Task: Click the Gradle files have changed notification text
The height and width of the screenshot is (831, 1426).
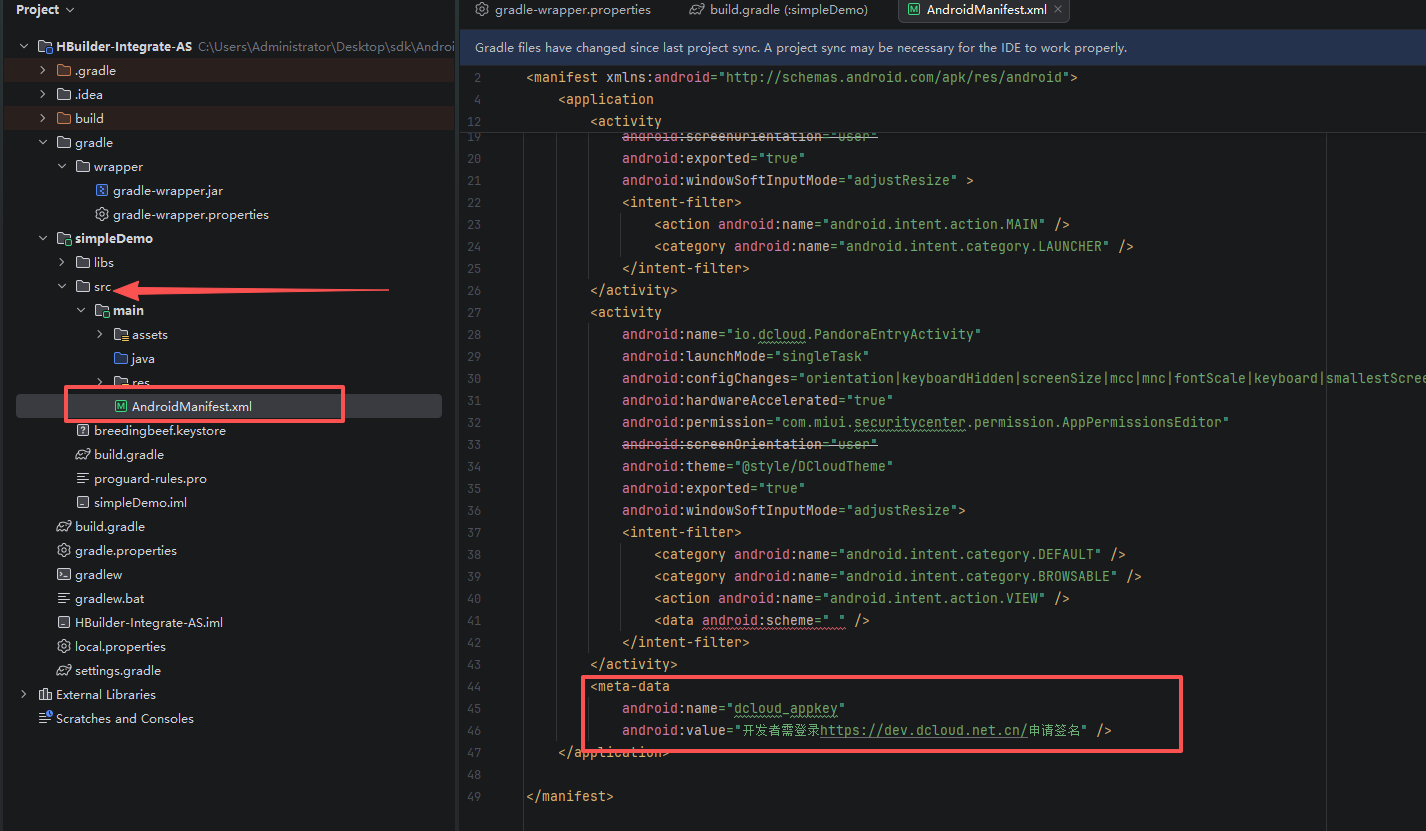Action: pos(801,48)
